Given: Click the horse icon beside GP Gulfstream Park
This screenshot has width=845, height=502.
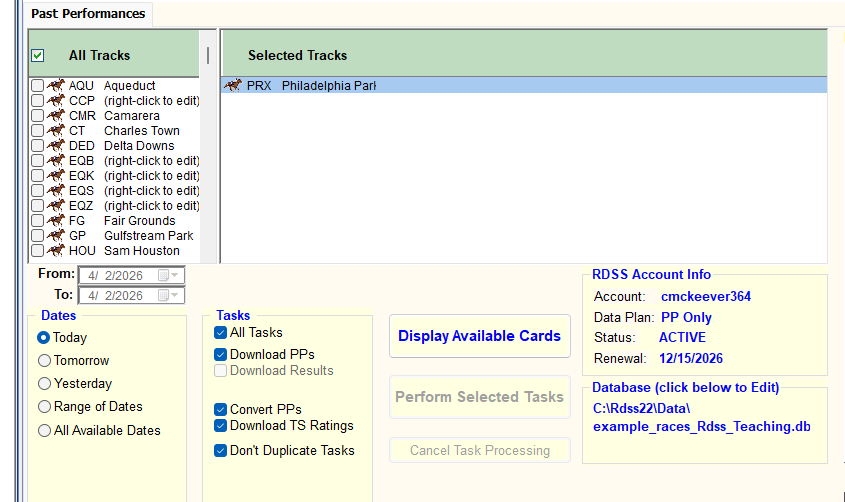Looking at the screenshot, I should (56, 235).
